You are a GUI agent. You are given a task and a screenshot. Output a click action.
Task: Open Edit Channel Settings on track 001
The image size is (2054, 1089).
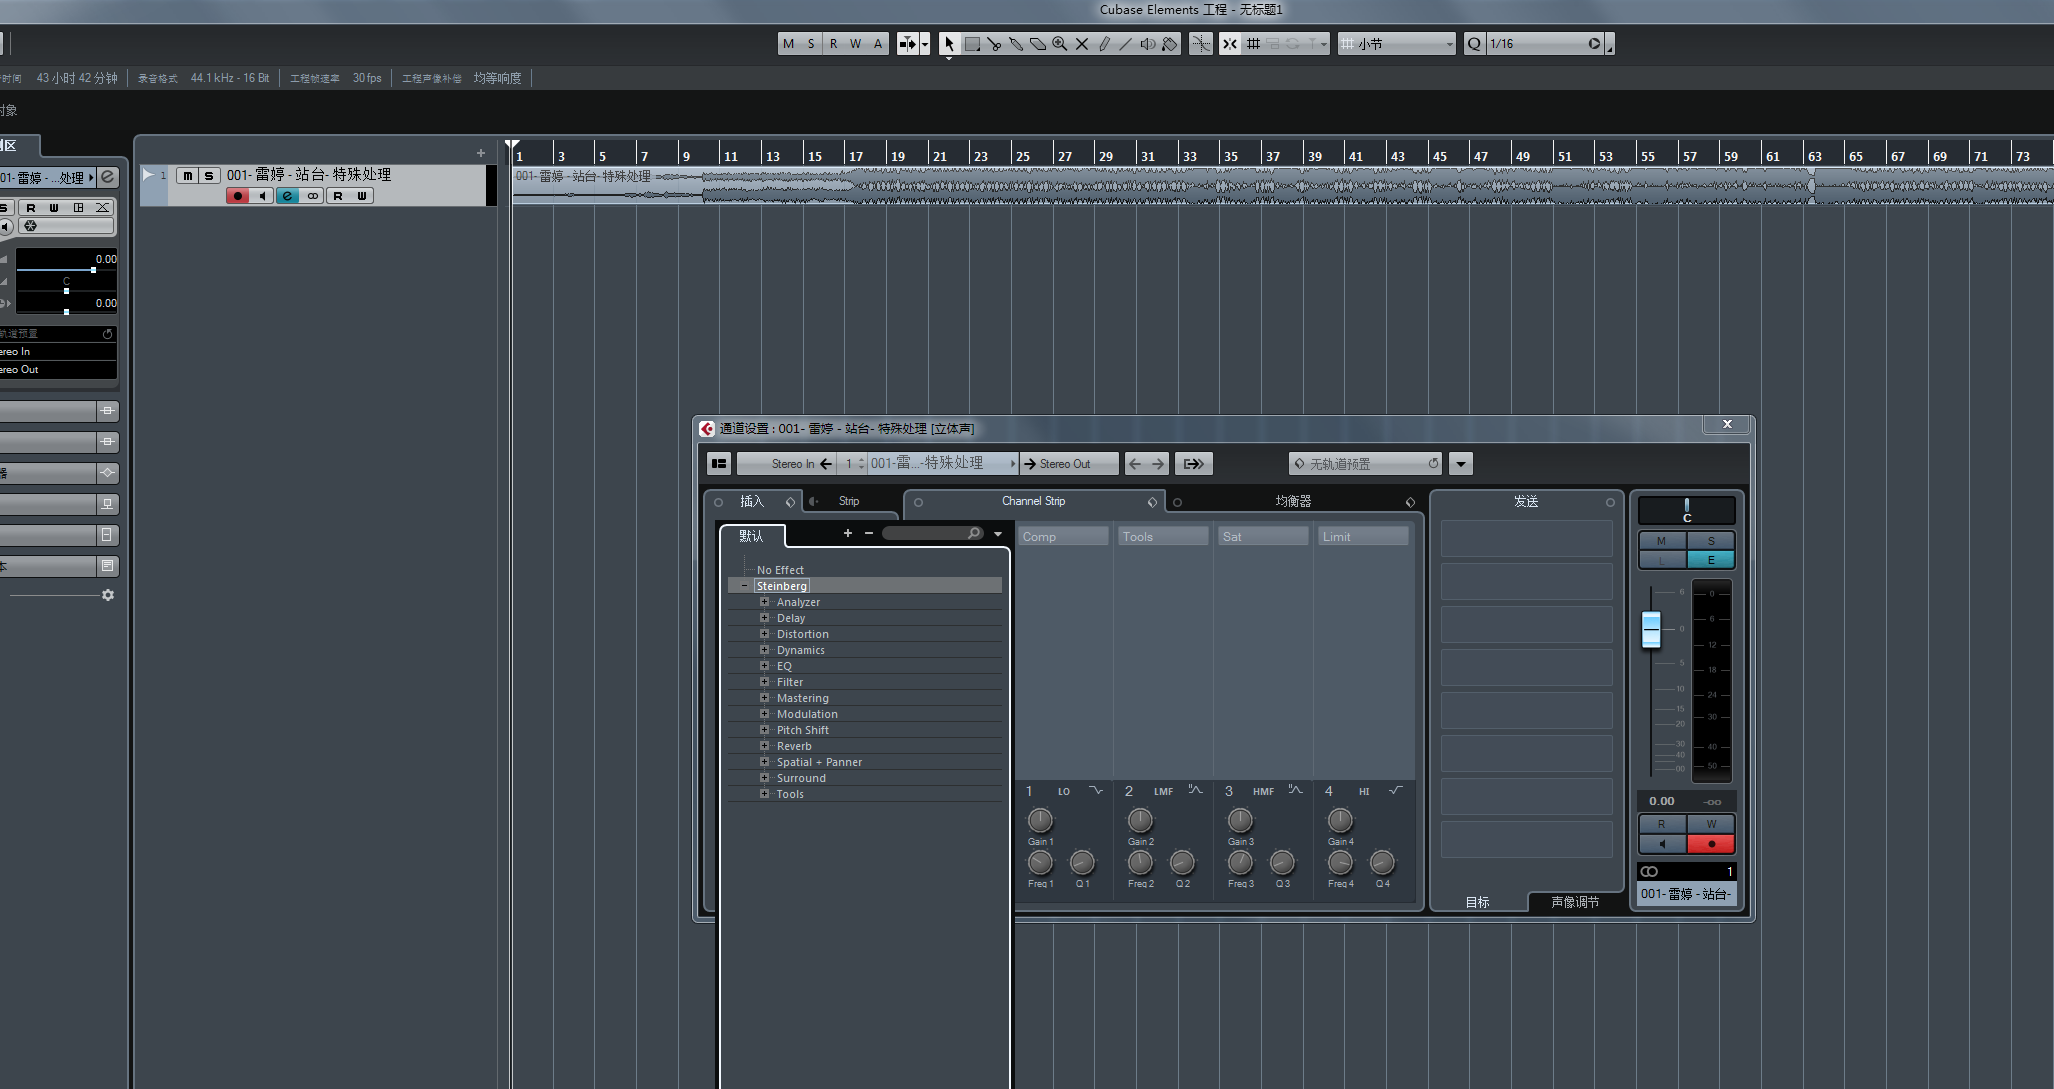288,196
